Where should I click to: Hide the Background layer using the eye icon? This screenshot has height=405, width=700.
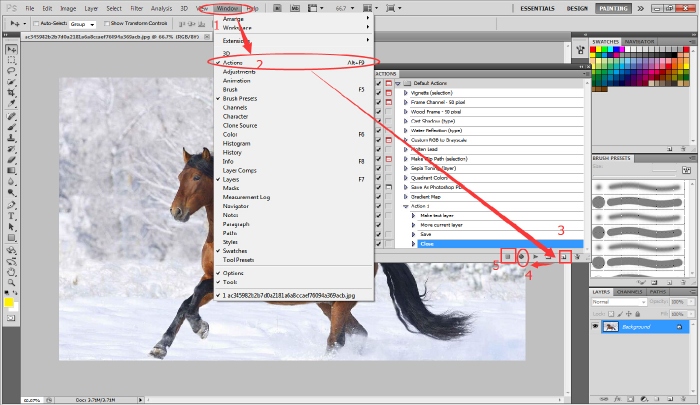(x=595, y=327)
